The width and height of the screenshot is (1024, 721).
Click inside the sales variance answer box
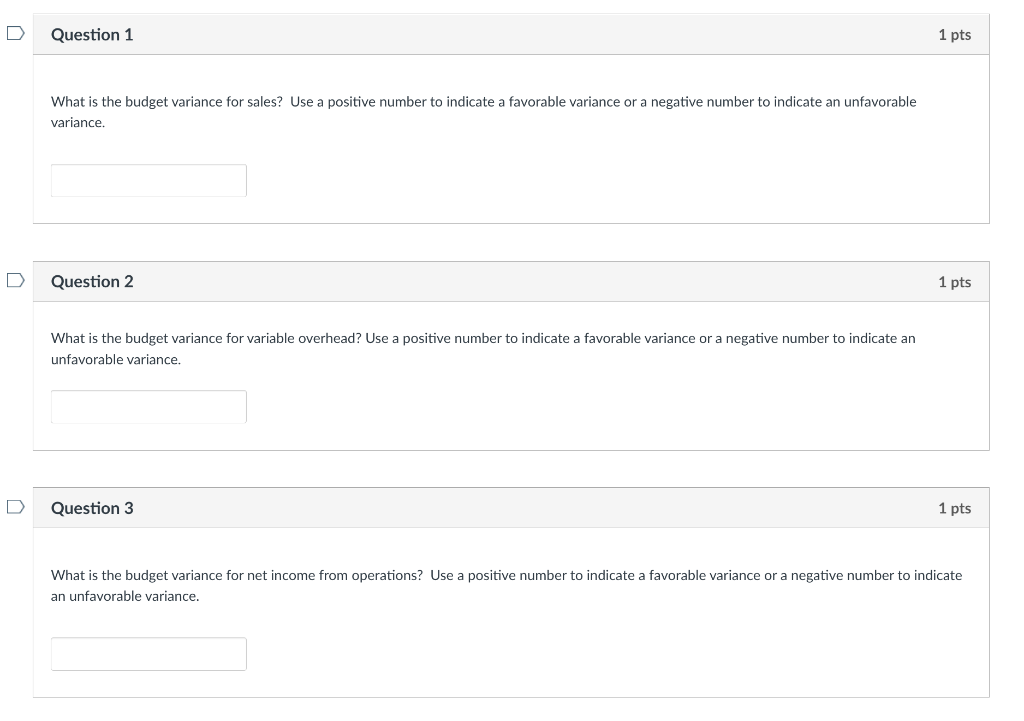[x=149, y=180]
